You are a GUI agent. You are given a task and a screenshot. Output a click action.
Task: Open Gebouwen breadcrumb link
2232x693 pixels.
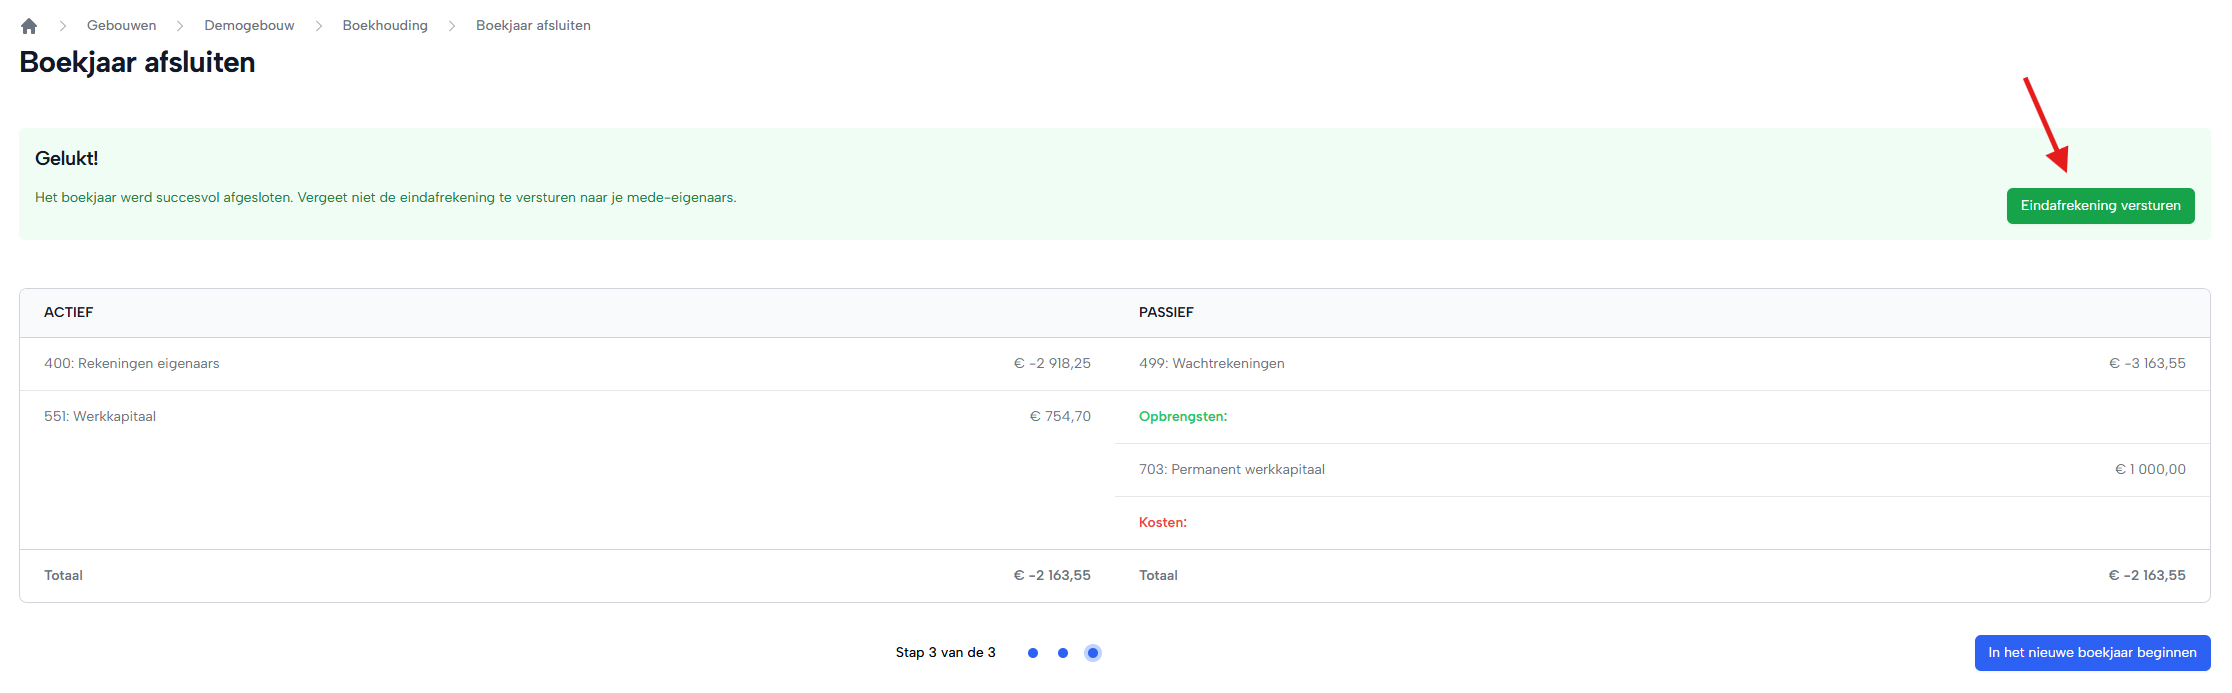click(121, 26)
